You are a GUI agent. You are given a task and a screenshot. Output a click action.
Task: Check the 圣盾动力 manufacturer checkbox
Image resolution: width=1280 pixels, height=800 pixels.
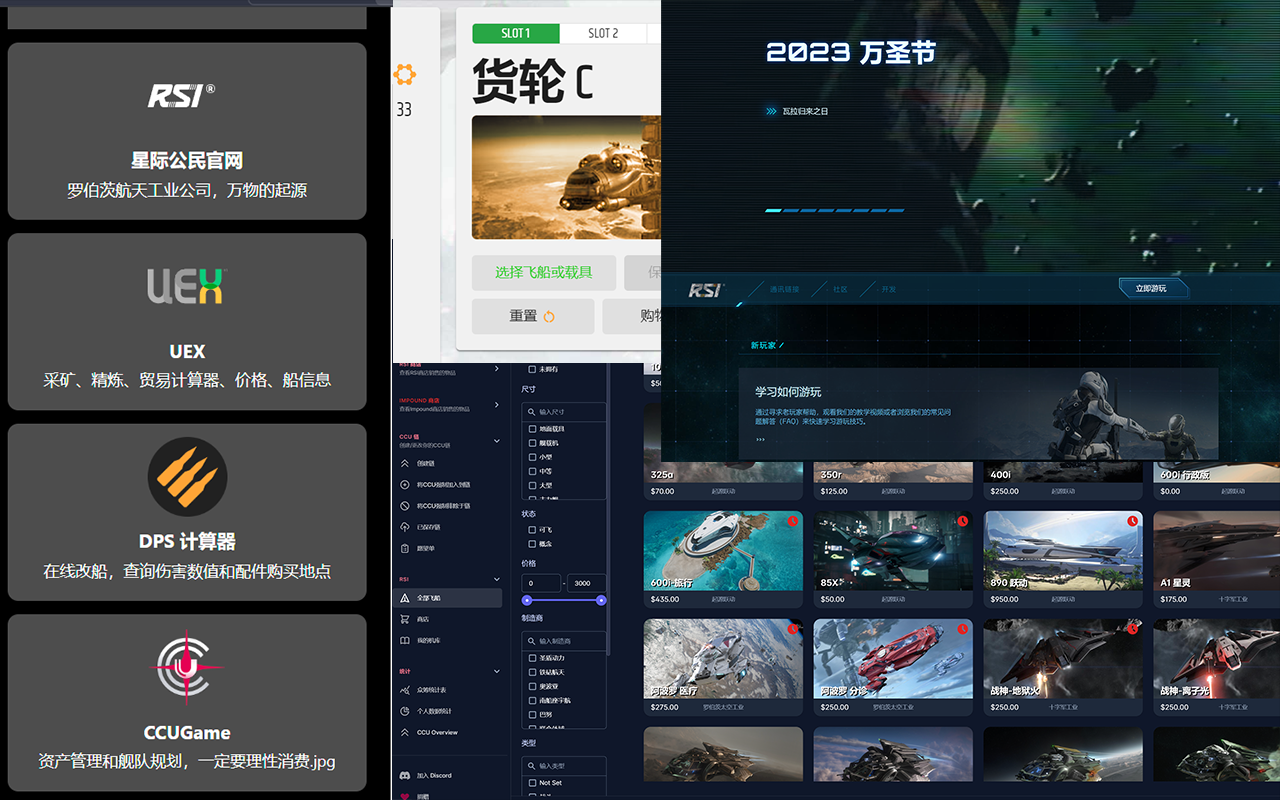(x=532, y=658)
